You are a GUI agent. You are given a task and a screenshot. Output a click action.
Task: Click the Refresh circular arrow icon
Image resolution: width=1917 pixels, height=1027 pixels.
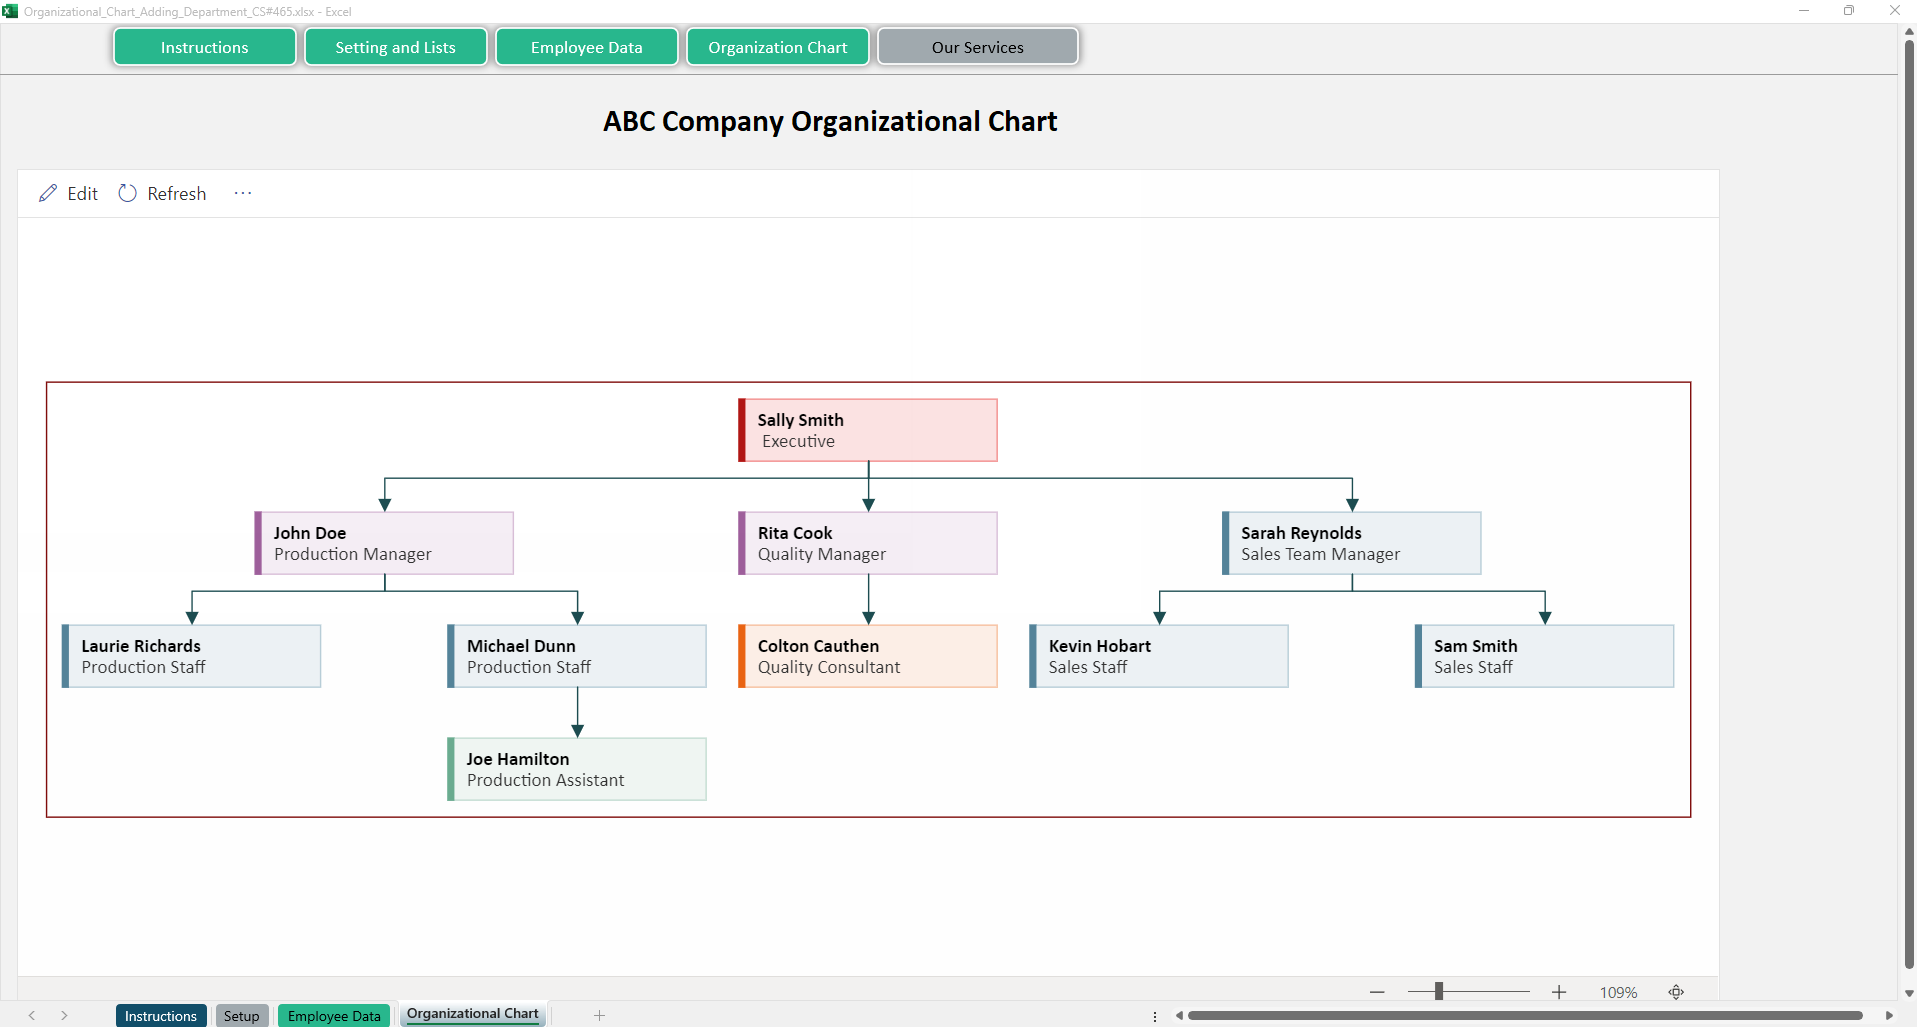[128, 193]
